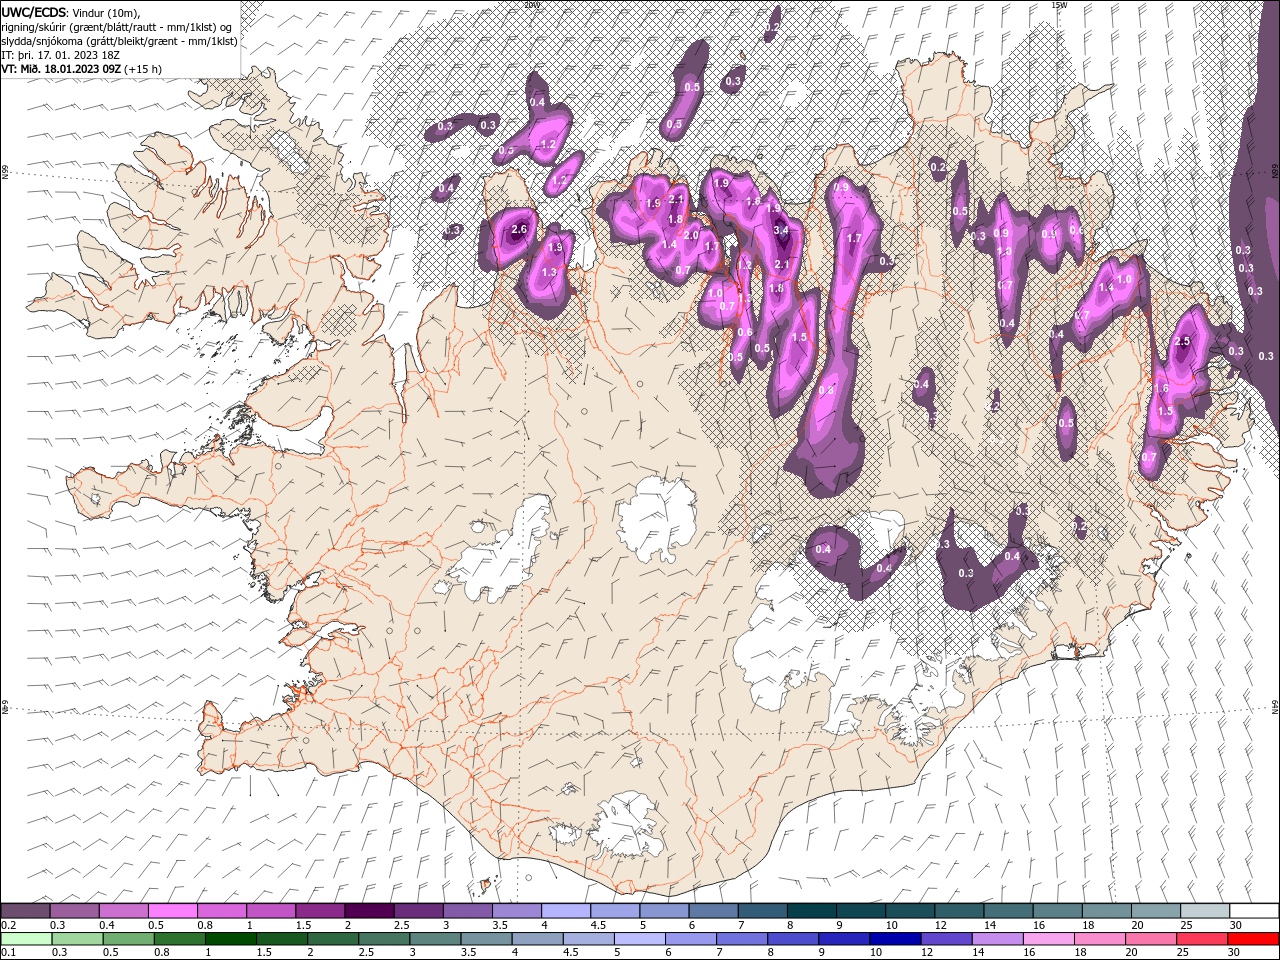Click the 2.0 snowfall value on the map
Image resolution: width=1280 pixels, height=960 pixels.
[690, 236]
